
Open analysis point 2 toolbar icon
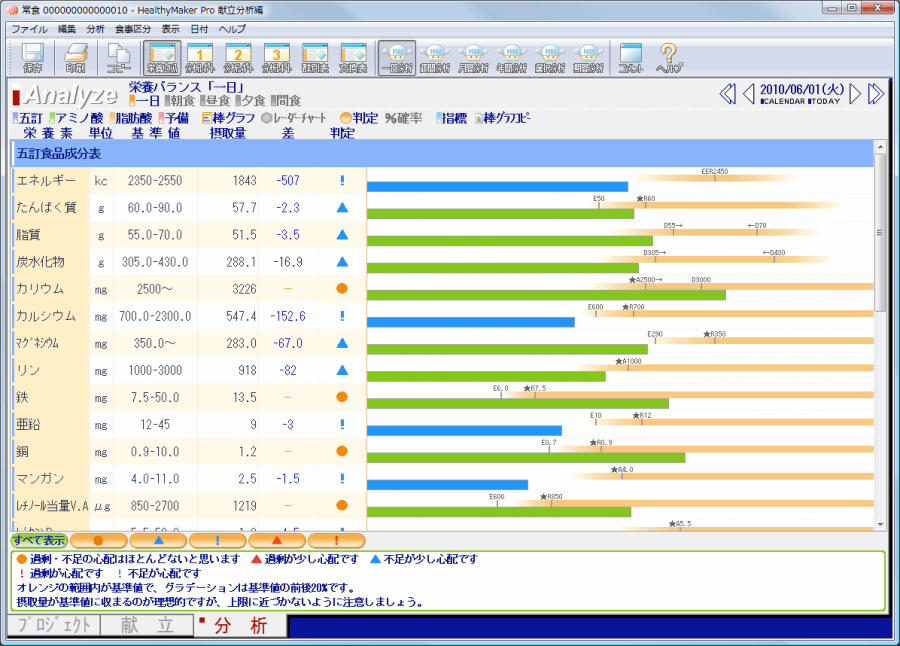(x=238, y=58)
